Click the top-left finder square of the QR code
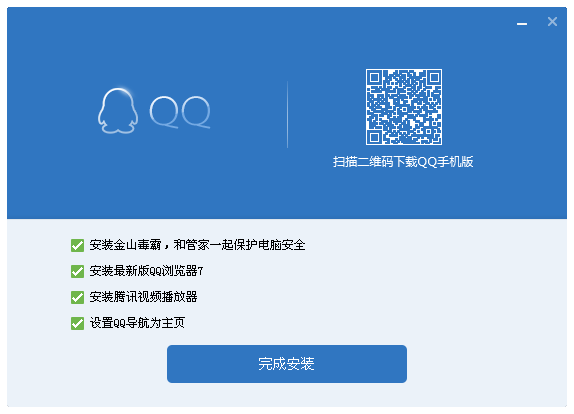This screenshot has width=574, height=414. click(x=374, y=77)
